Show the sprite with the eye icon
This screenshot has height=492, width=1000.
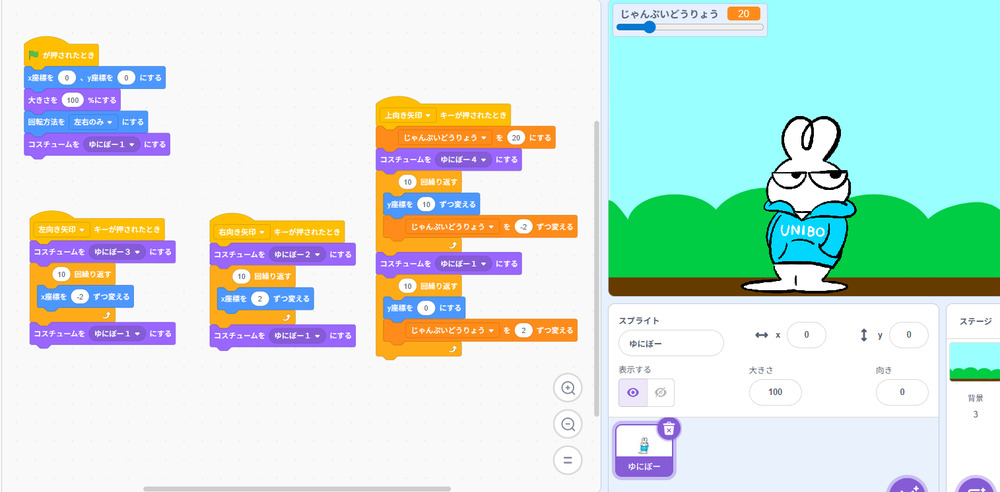pos(632,393)
